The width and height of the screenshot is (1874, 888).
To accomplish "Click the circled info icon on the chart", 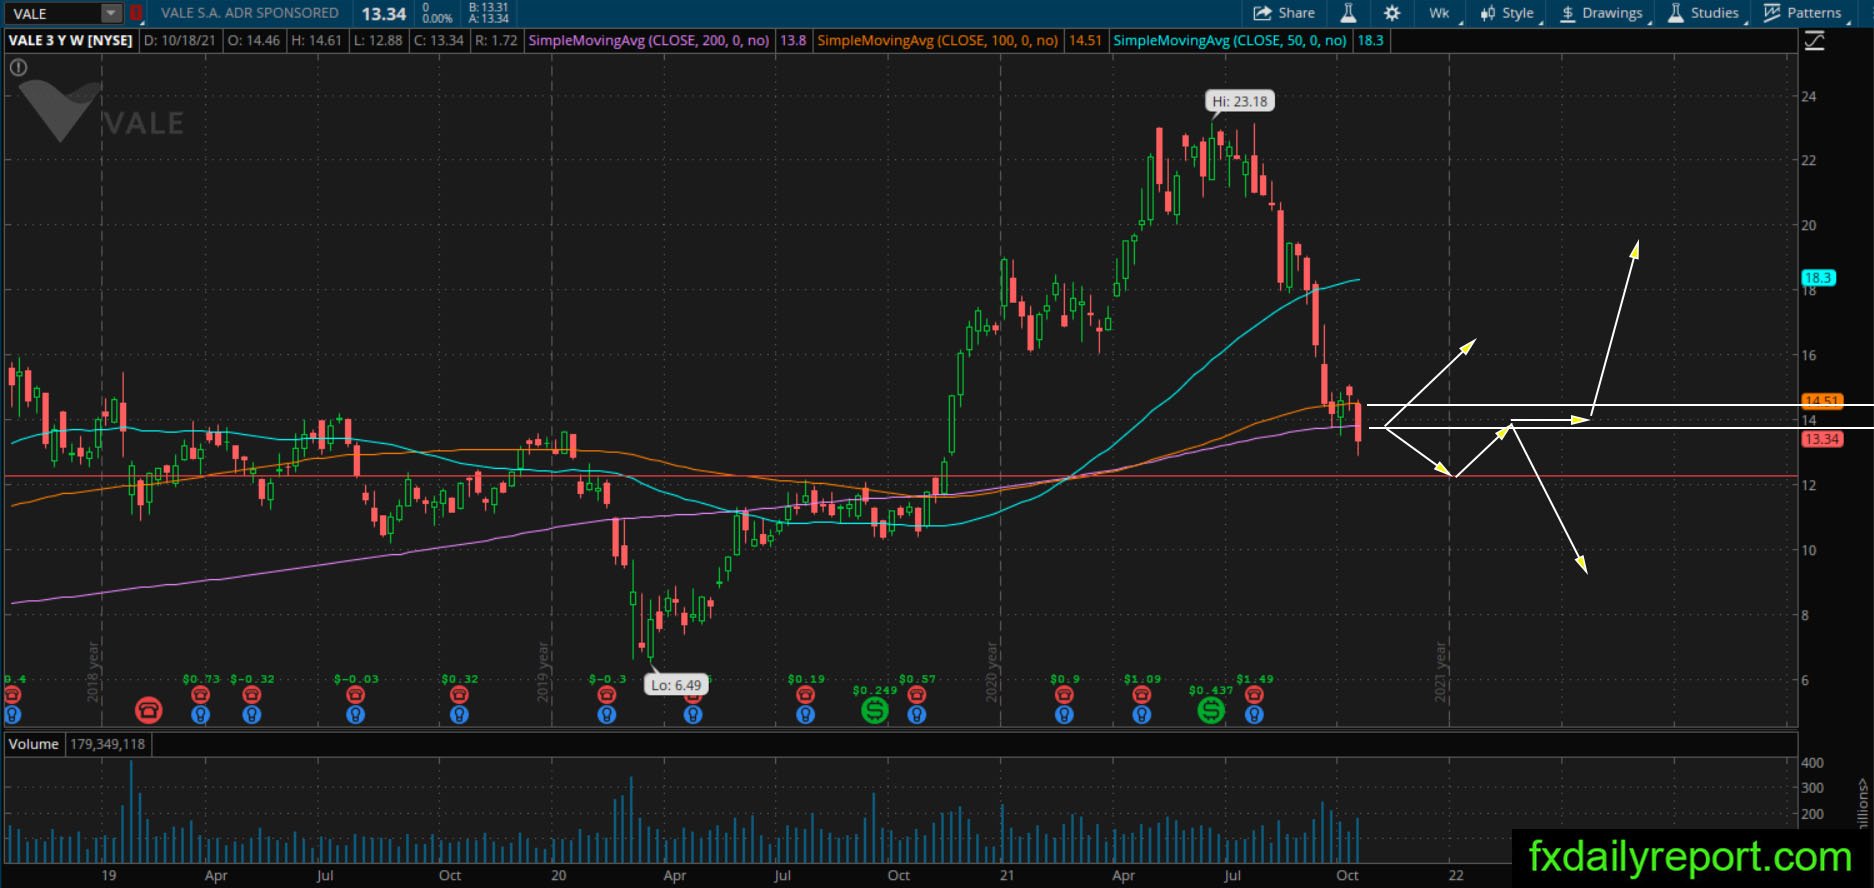I will [x=18, y=68].
